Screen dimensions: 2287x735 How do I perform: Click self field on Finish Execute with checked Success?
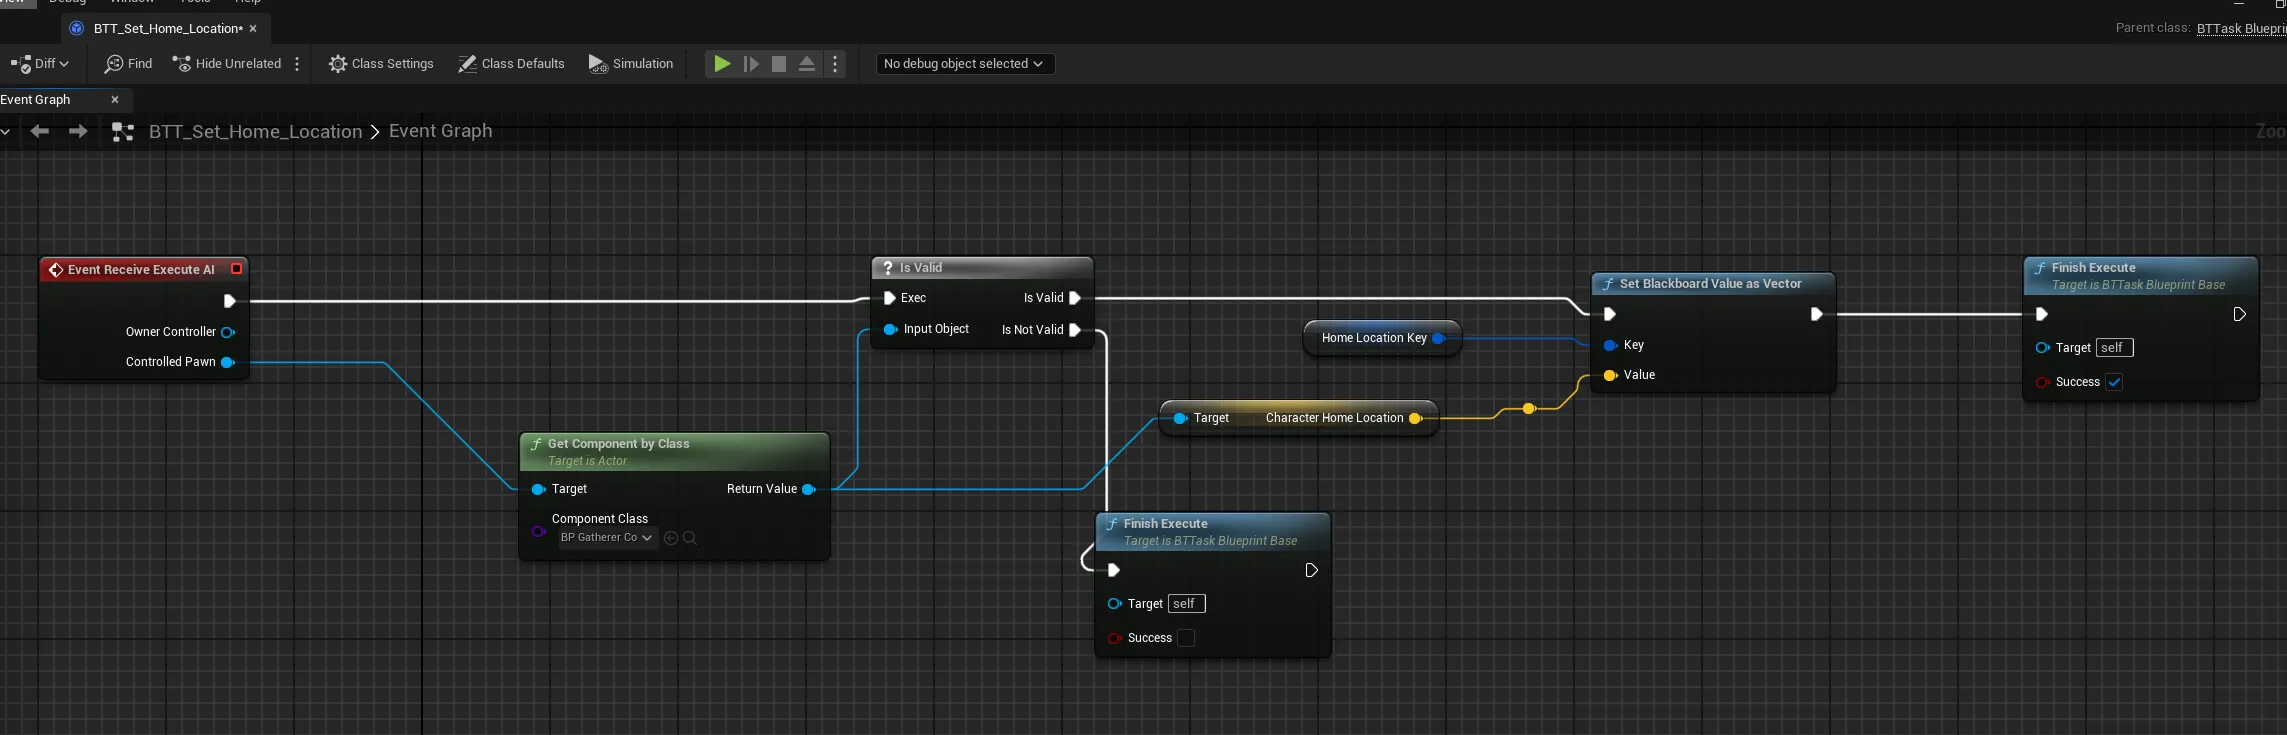[x=2115, y=348]
